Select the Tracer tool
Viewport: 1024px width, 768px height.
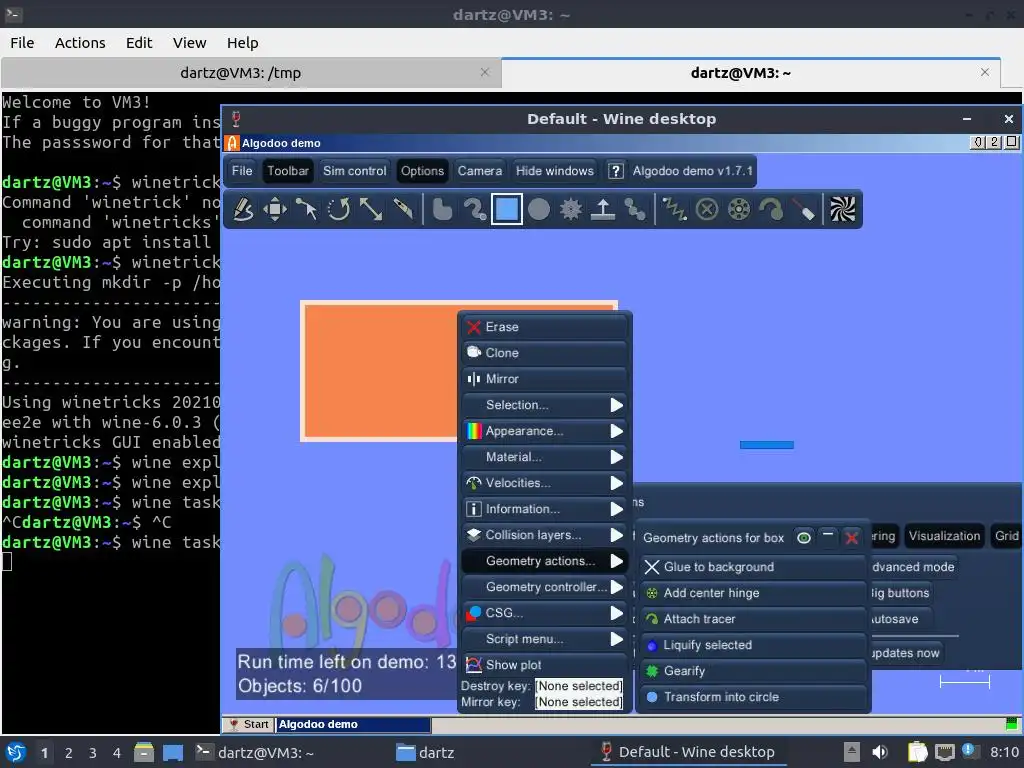[771, 210]
